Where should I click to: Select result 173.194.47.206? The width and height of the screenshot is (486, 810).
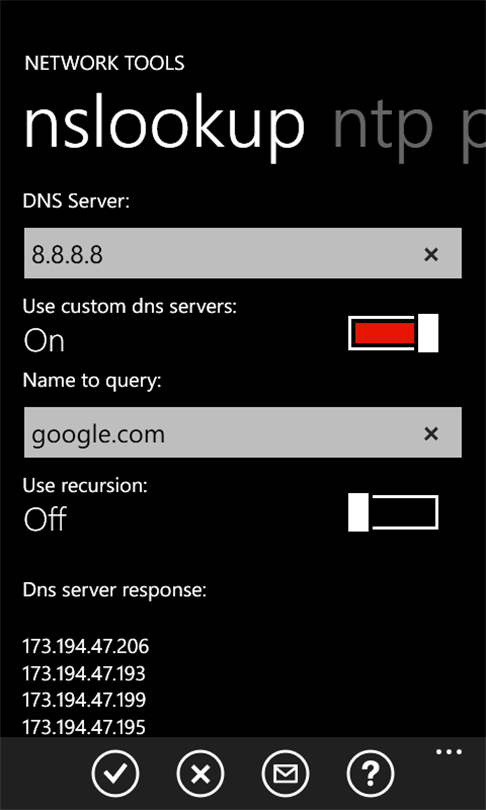click(x=86, y=647)
